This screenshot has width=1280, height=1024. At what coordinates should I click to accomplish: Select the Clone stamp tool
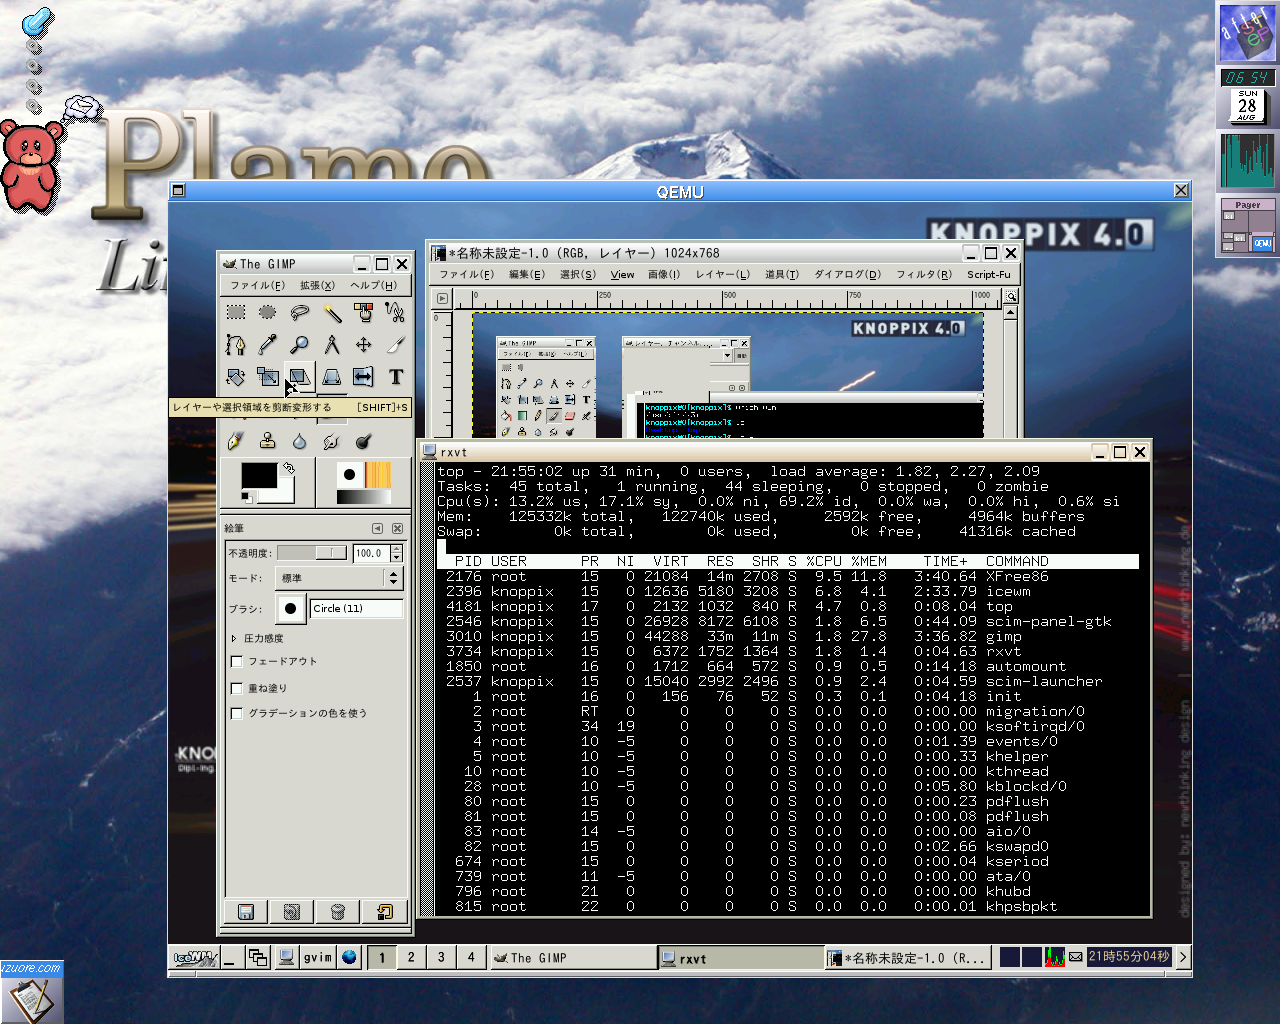[x=268, y=440]
